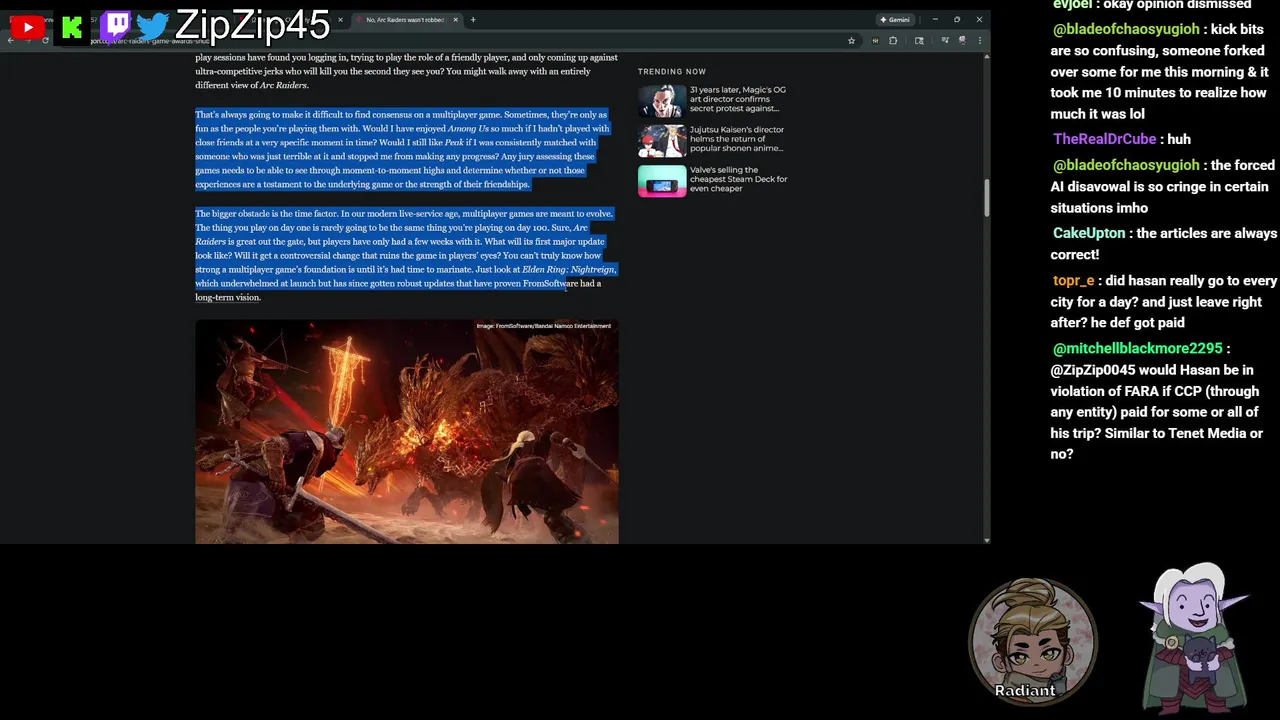Screen dimensions: 1280x720
Task: Click the 'Image: FromSoftware/Bandai Namco Entertainment' credit
Action: click(x=543, y=326)
